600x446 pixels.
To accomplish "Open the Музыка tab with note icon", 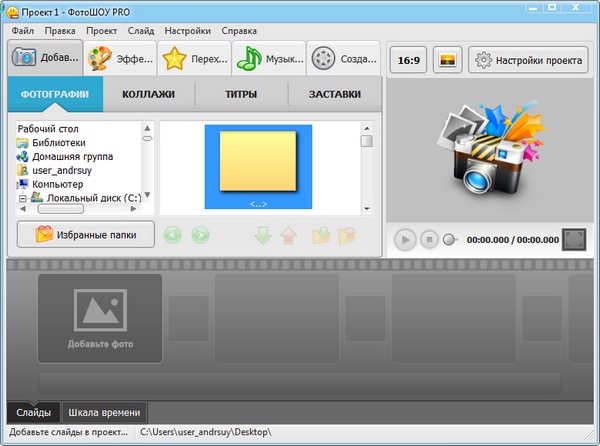I will coord(269,59).
